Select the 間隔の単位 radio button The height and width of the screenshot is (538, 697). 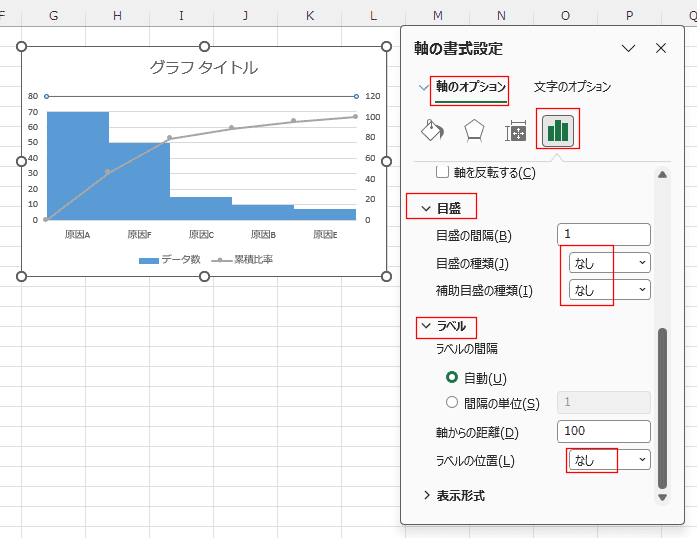tap(452, 402)
